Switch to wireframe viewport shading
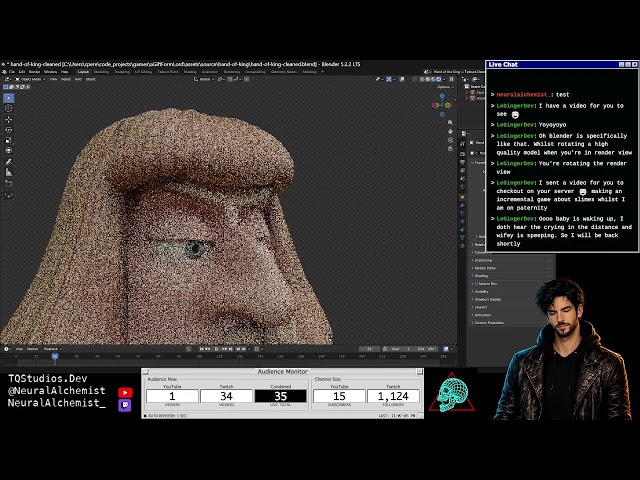 (422, 79)
